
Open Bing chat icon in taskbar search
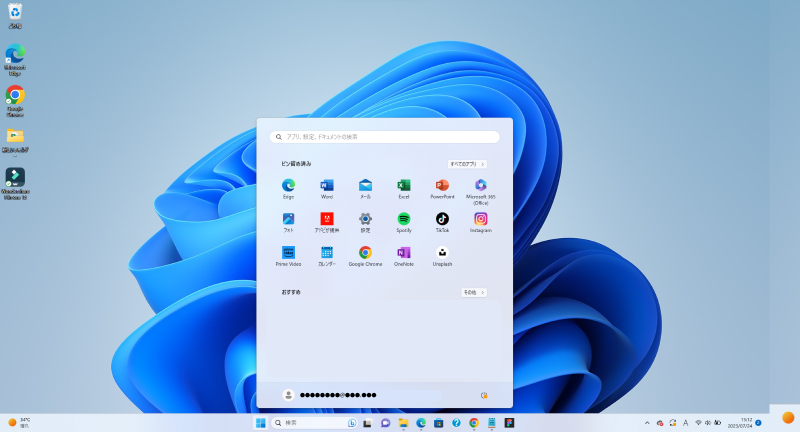click(352, 423)
